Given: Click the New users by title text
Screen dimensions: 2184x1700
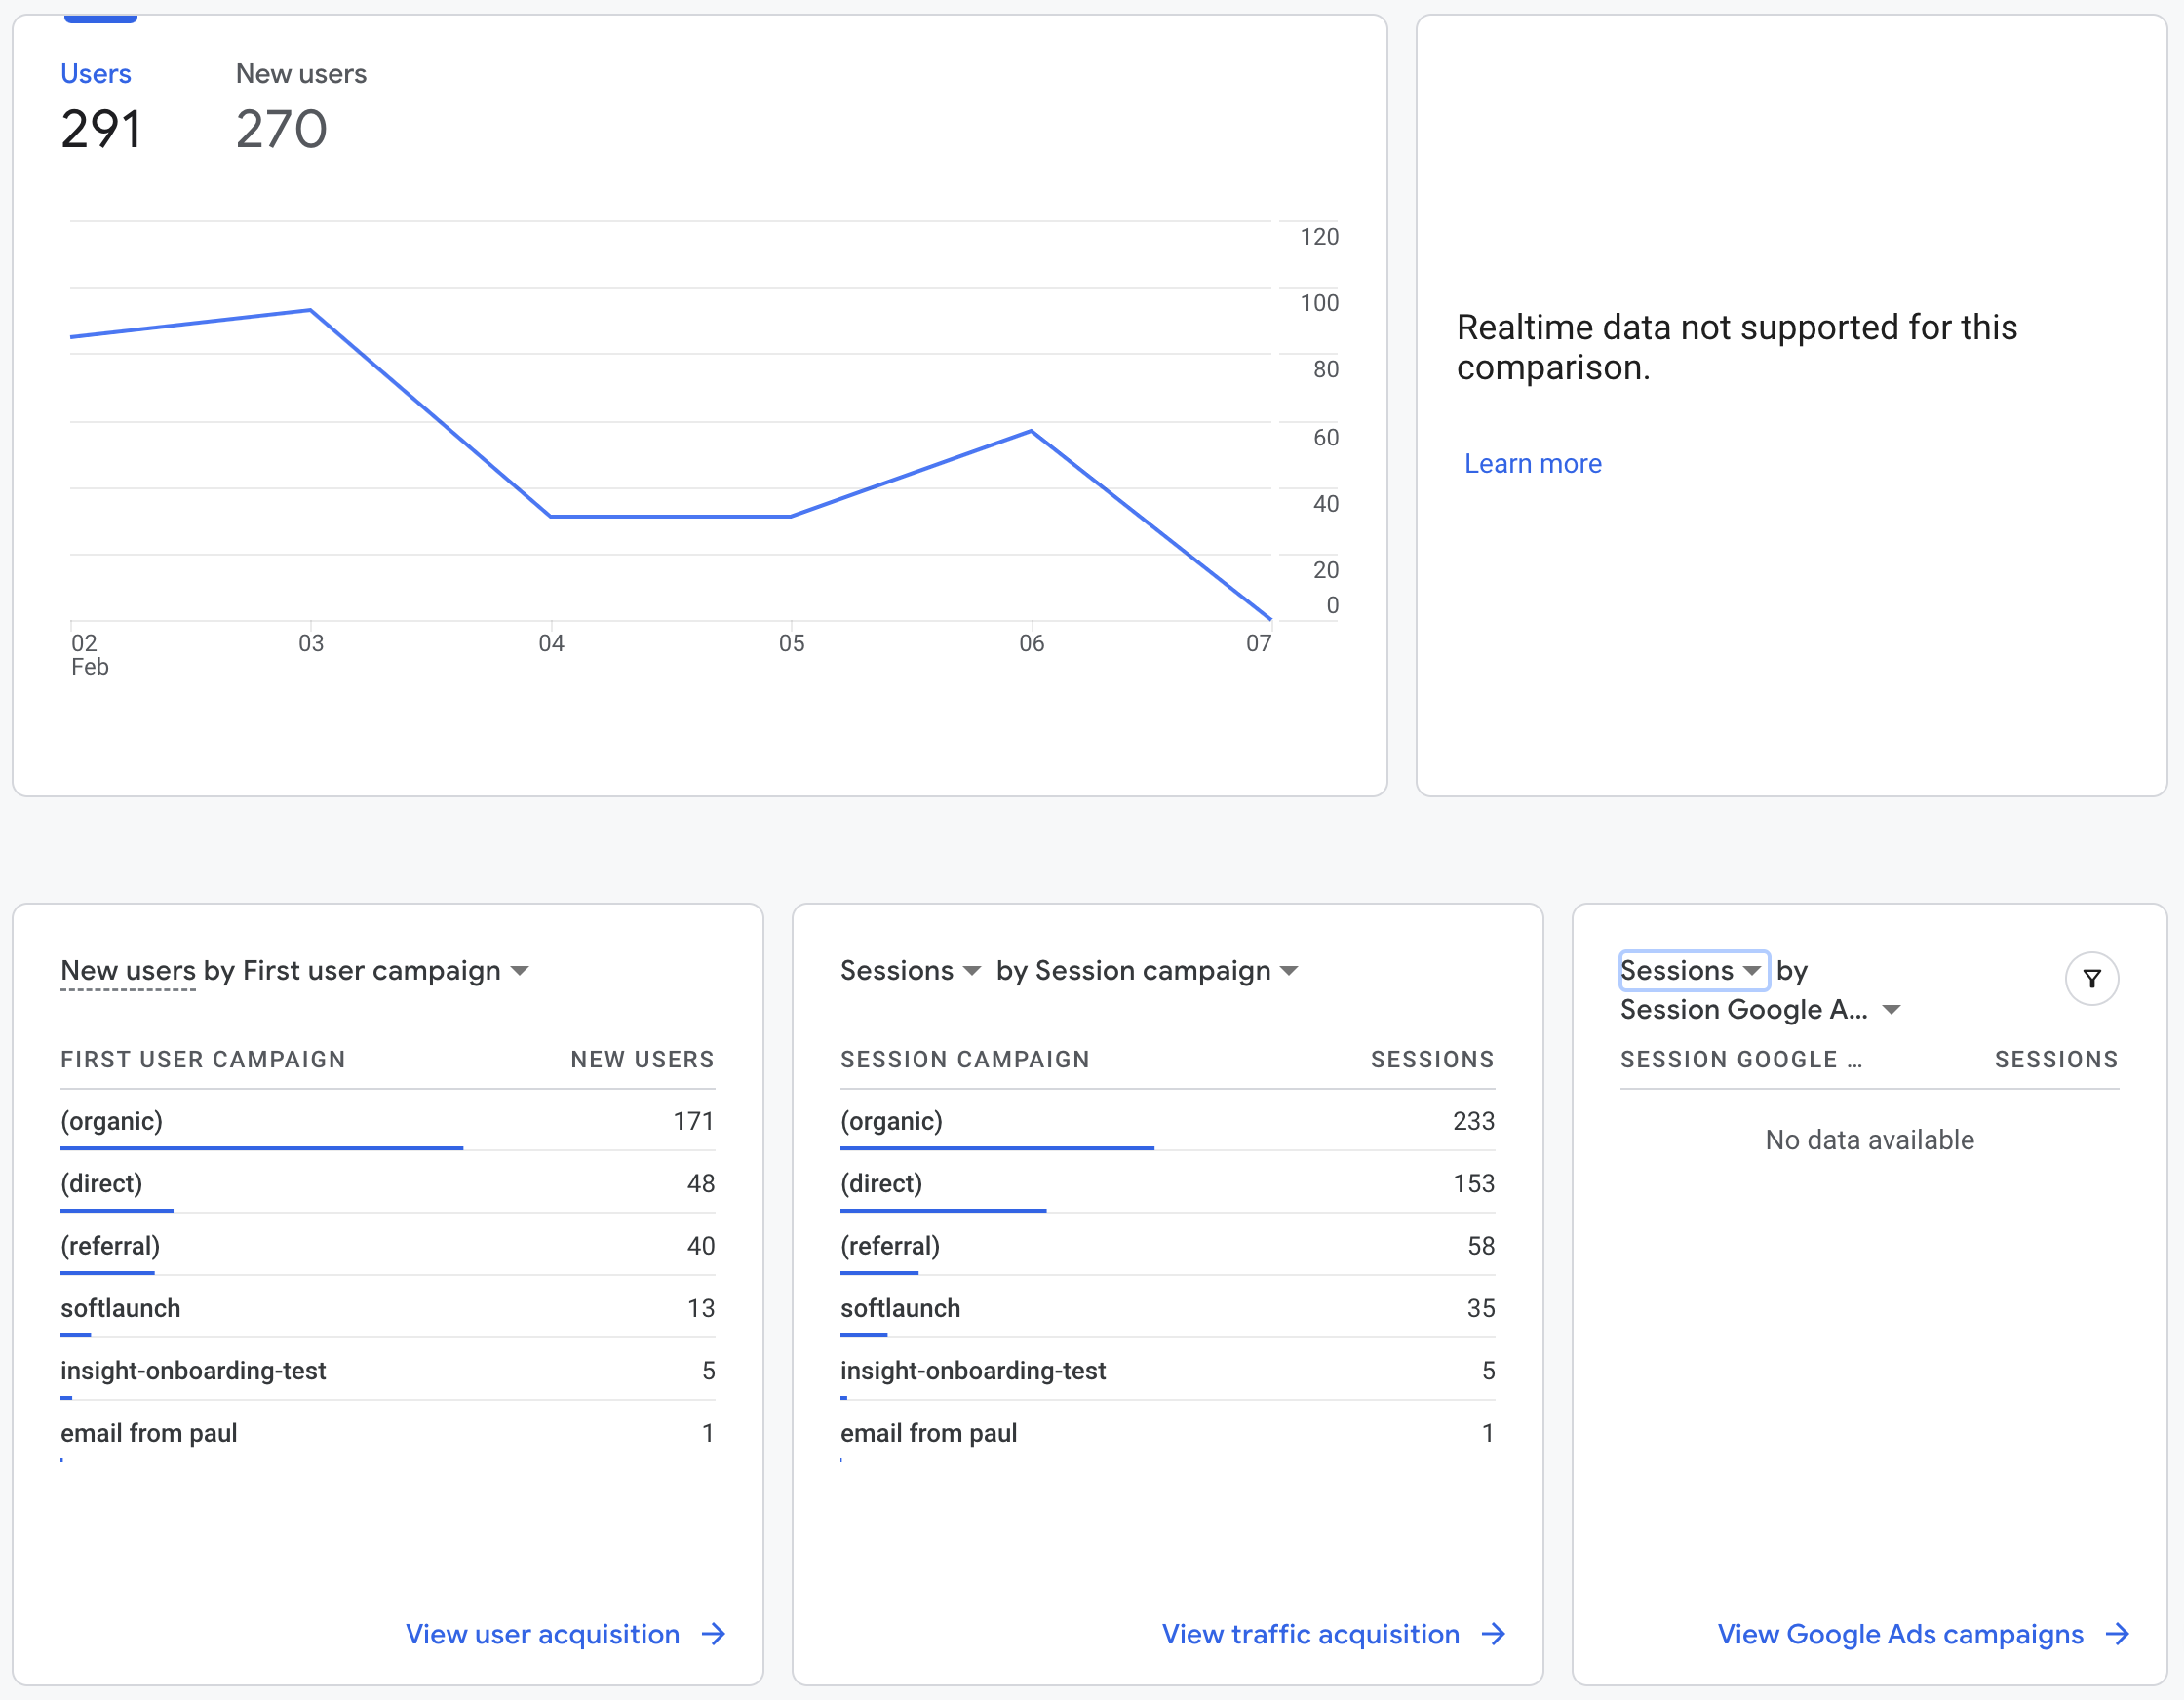Looking at the screenshot, I should pos(147,971).
